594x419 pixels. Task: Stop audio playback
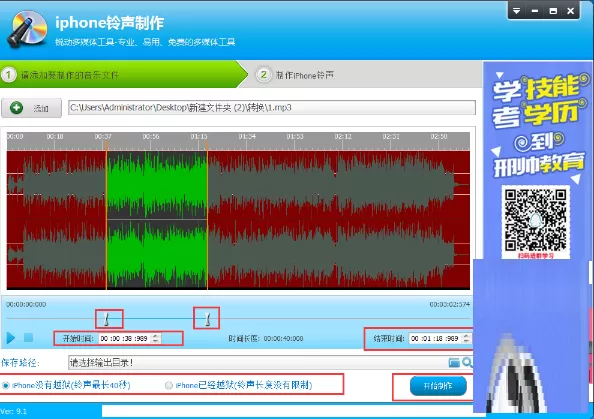28,337
